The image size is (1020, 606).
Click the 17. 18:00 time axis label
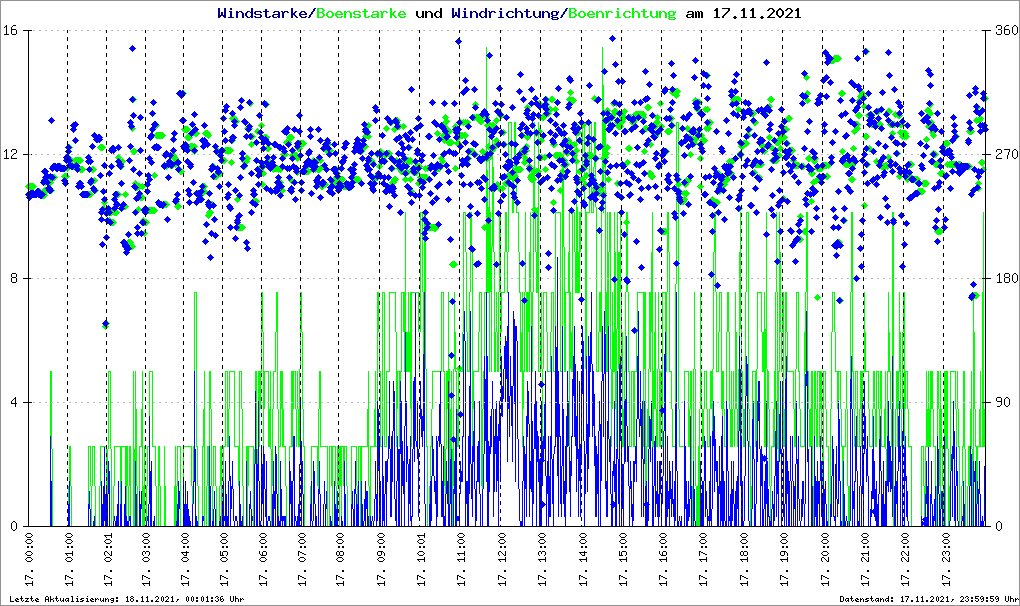[x=744, y=563]
